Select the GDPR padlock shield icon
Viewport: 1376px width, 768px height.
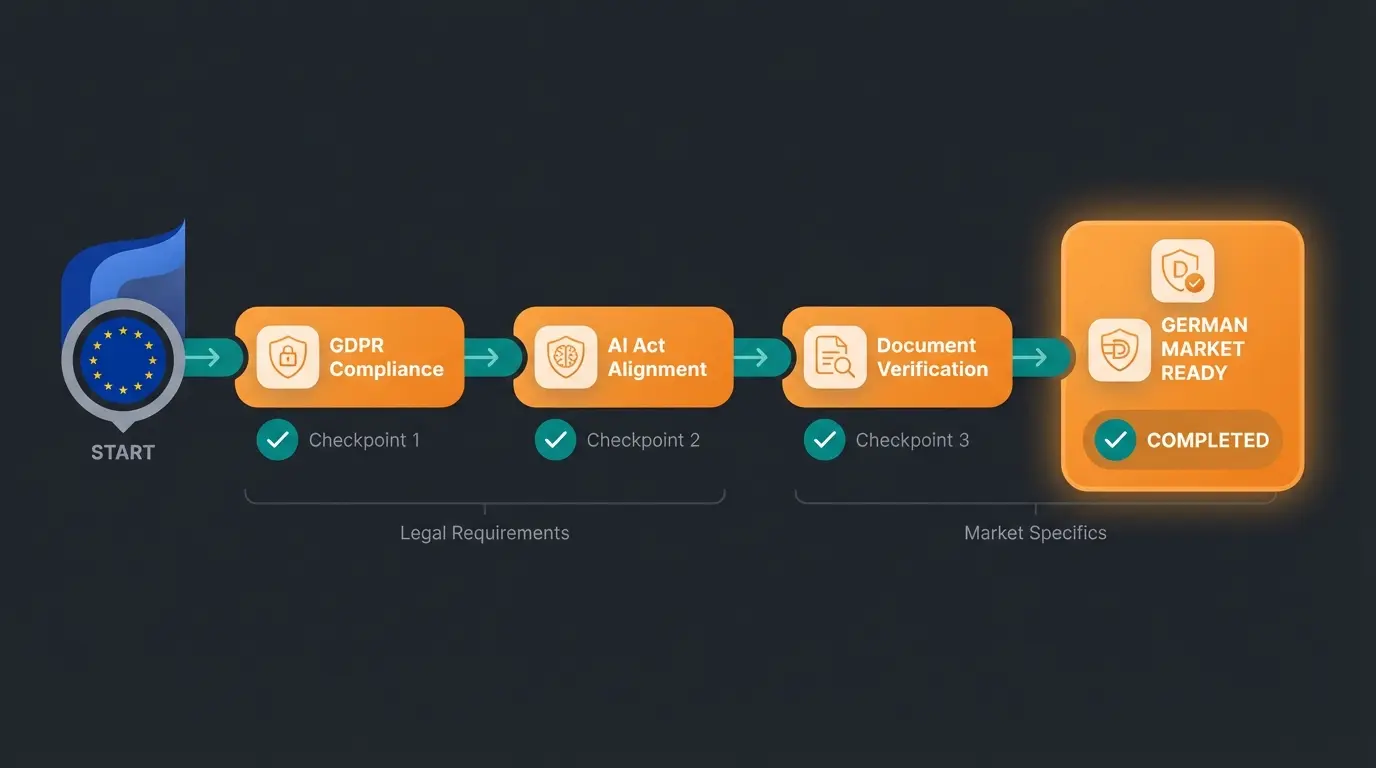(x=288, y=357)
